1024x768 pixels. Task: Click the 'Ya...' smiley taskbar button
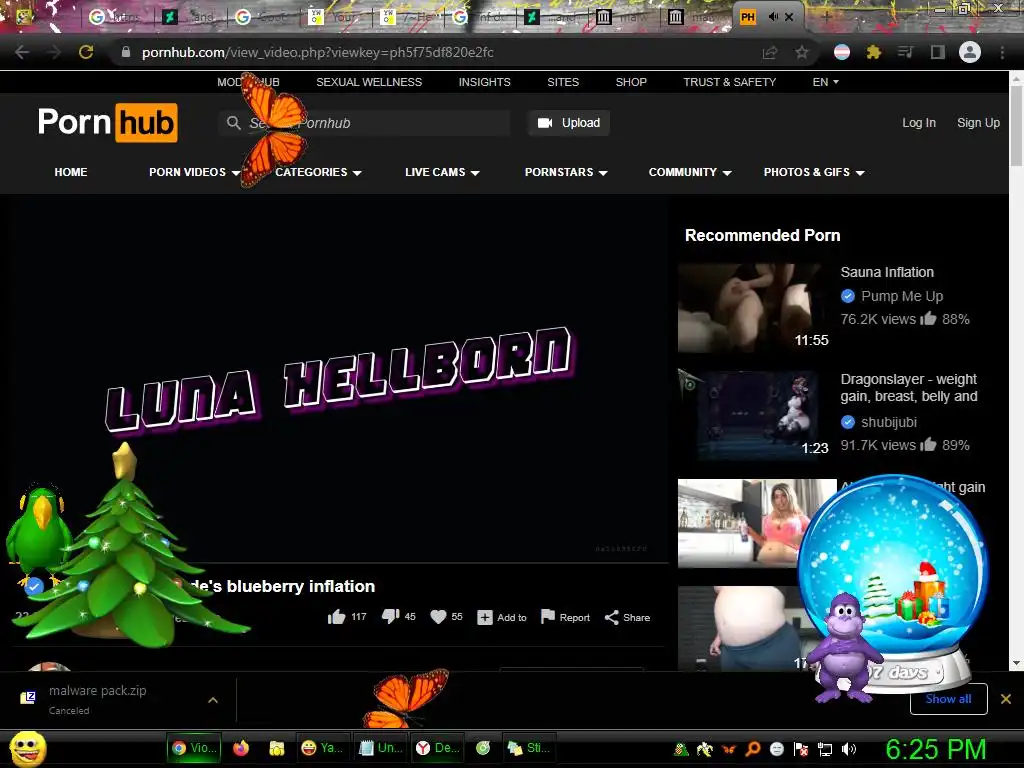click(x=323, y=748)
